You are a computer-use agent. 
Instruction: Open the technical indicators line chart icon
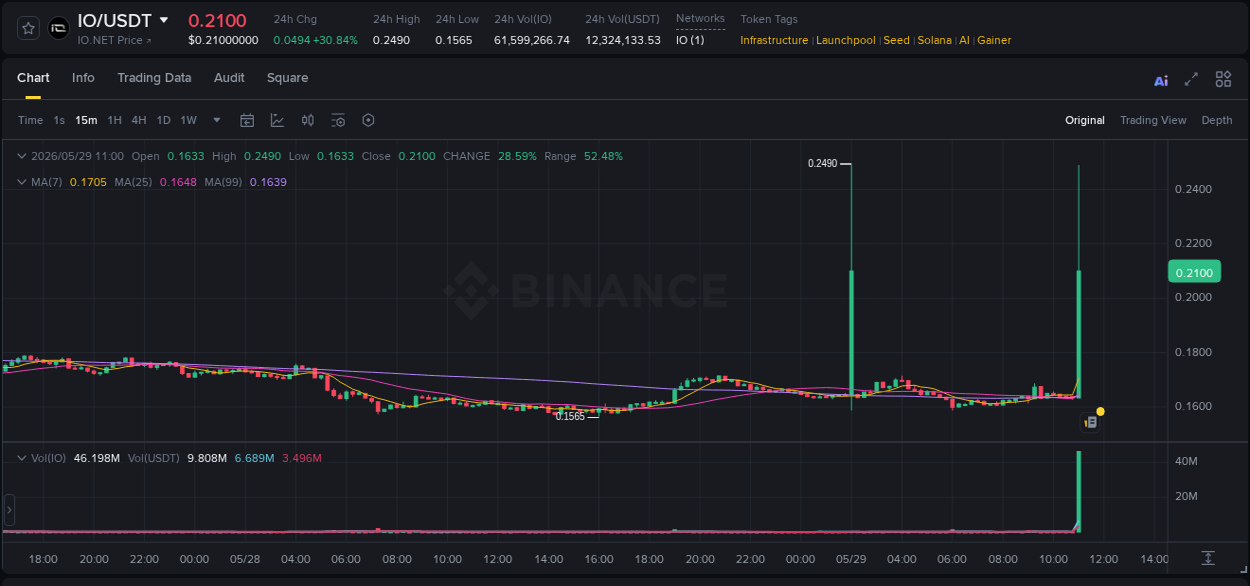pyautogui.click(x=277, y=120)
